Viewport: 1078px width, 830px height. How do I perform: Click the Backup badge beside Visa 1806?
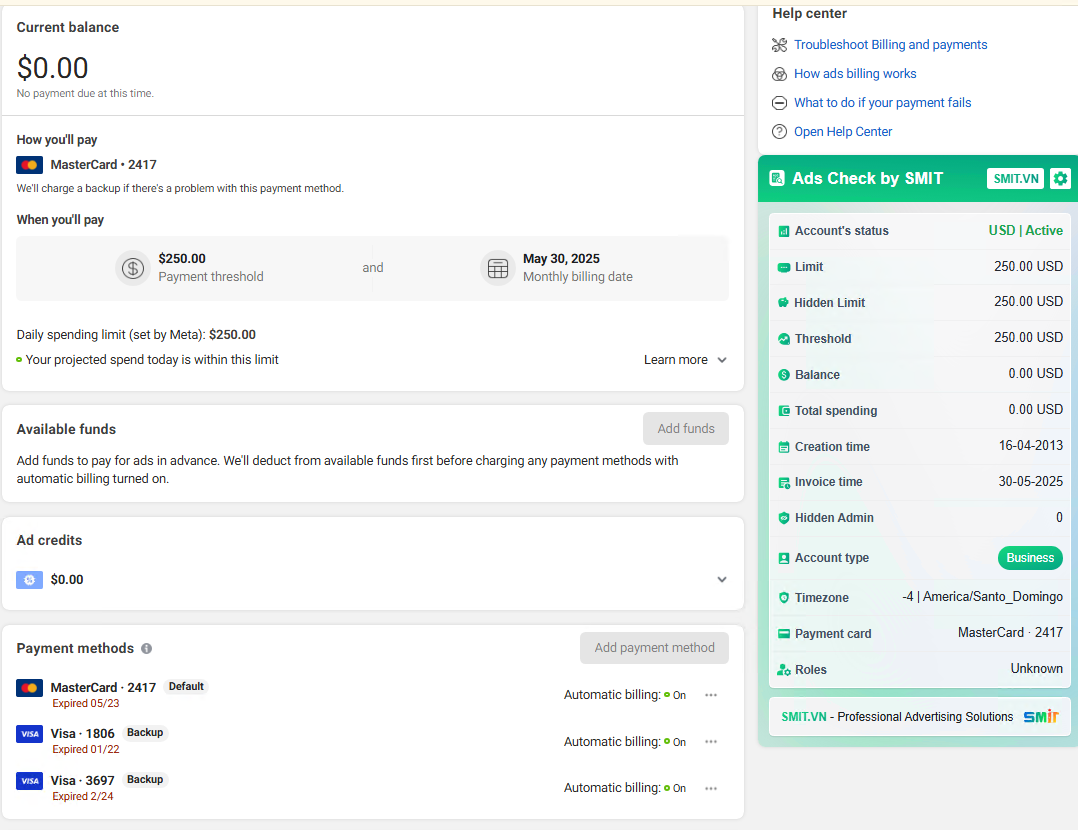tap(145, 732)
